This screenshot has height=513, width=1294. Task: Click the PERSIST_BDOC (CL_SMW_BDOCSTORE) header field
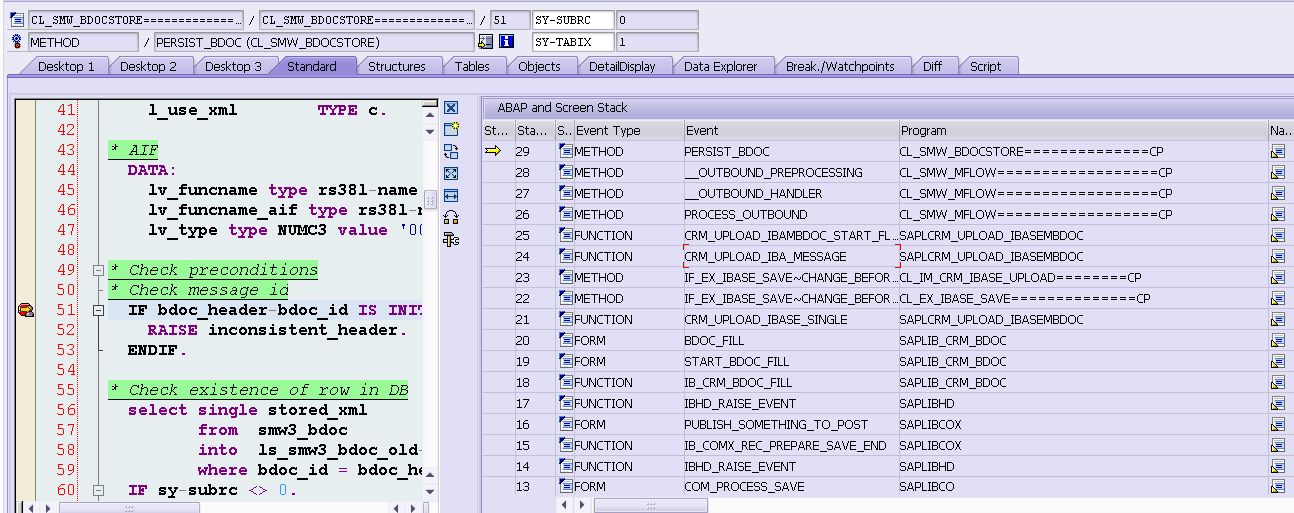pyautogui.click(x=313, y=42)
